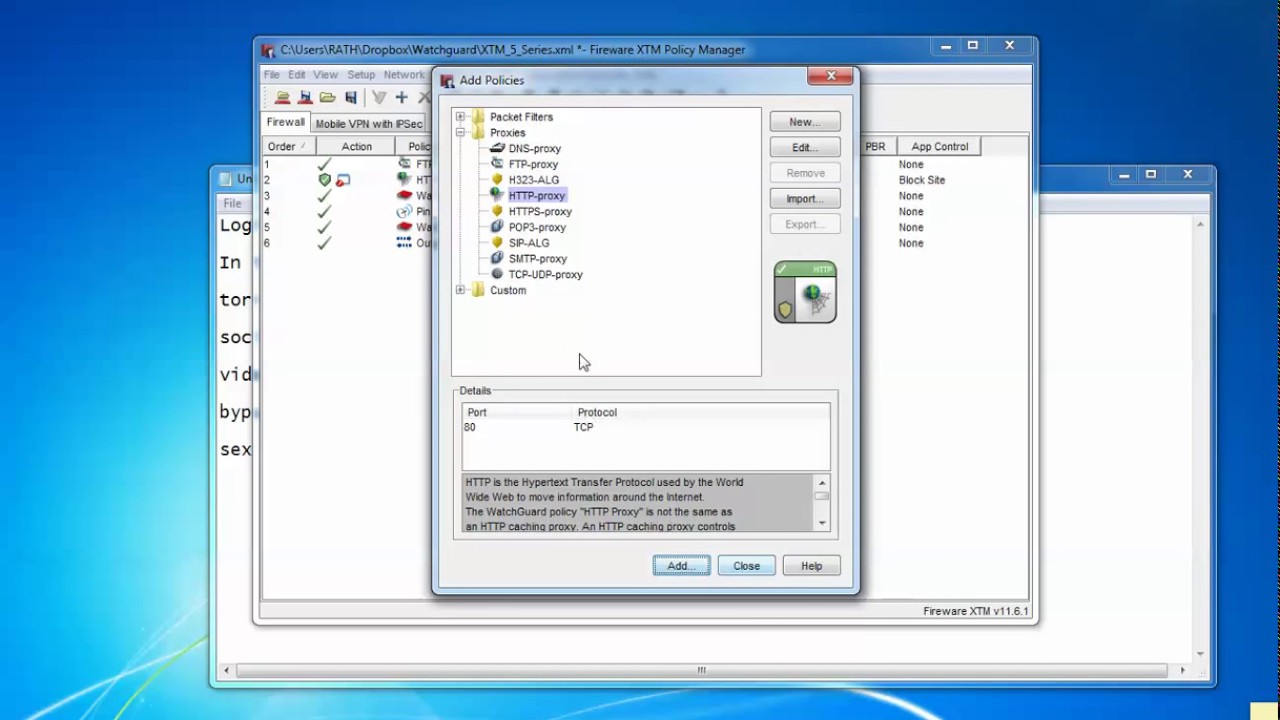Image resolution: width=1280 pixels, height=720 pixels.
Task: Click the Close button at dialog bottom
Action: coord(746,566)
